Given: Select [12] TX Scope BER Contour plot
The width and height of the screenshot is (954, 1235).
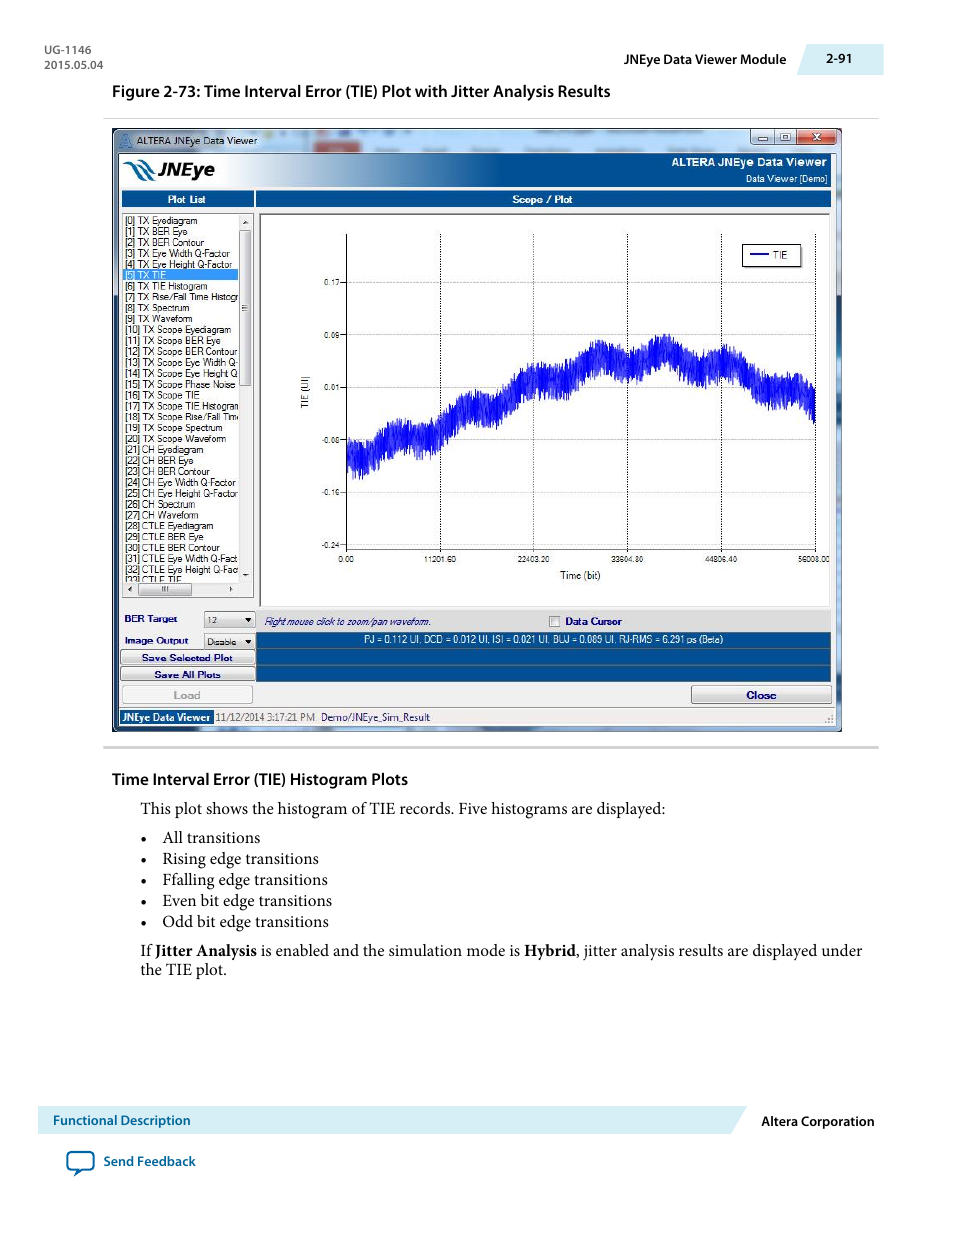Looking at the screenshot, I should click(x=181, y=352).
